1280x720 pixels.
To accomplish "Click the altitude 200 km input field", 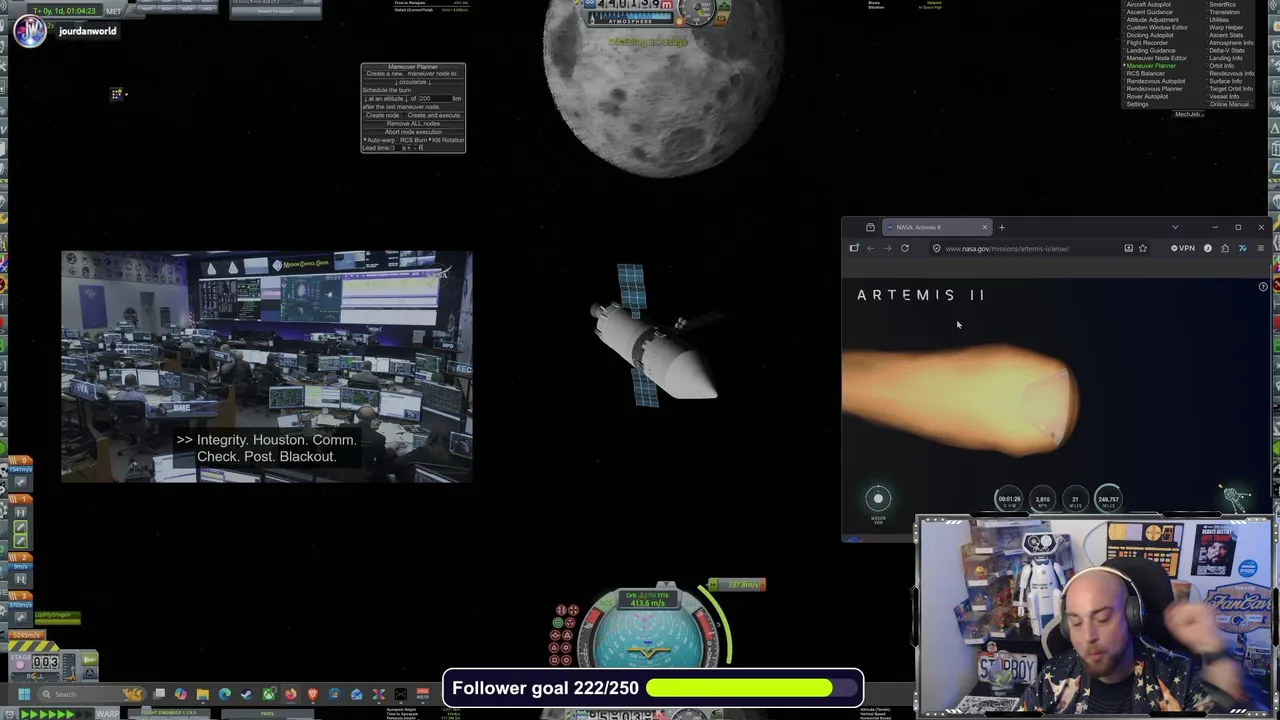I will [x=436, y=99].
